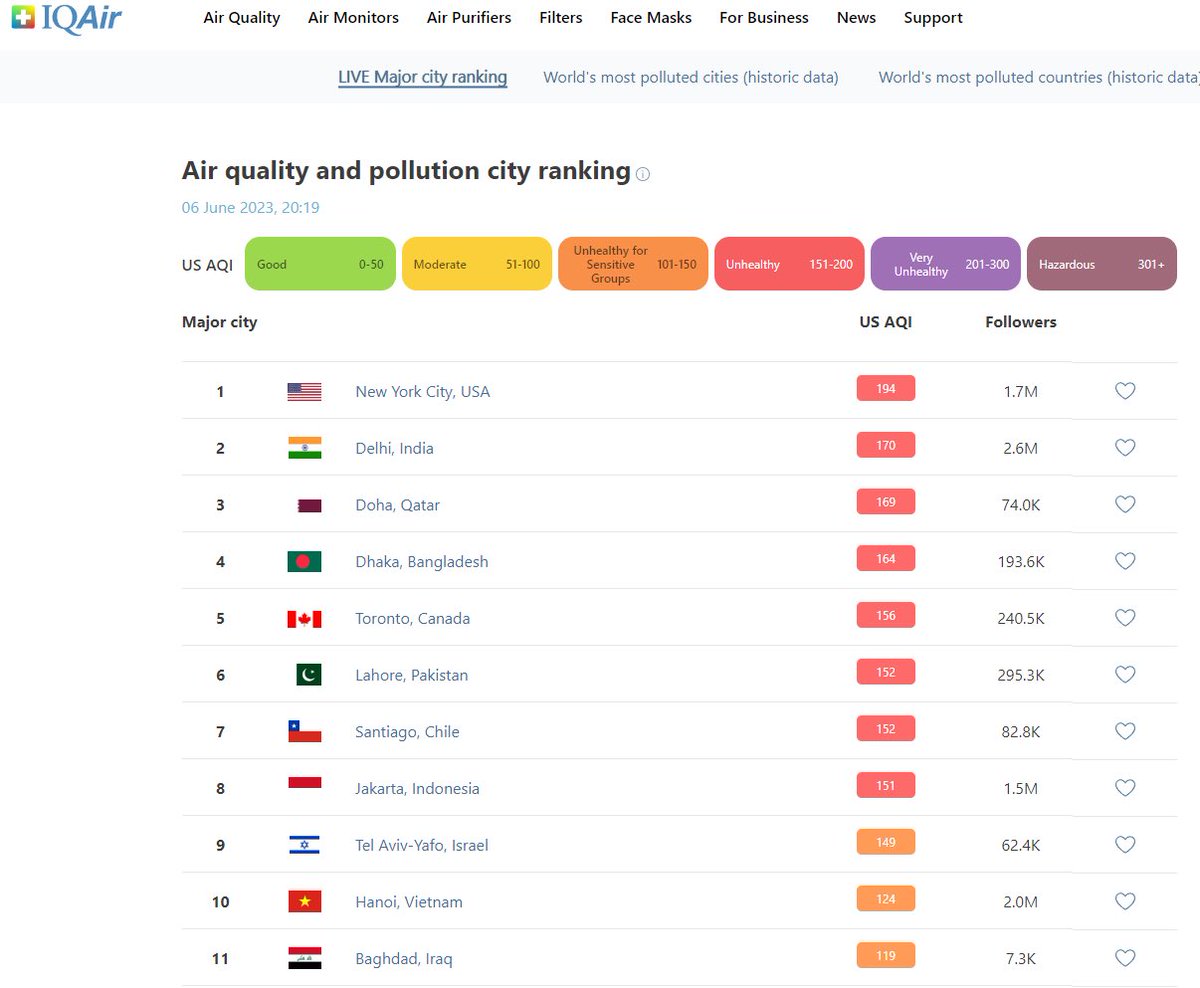
Task: Follow New York City using its heart icon
Action: pyautogui.click(x=1125, y=392)
